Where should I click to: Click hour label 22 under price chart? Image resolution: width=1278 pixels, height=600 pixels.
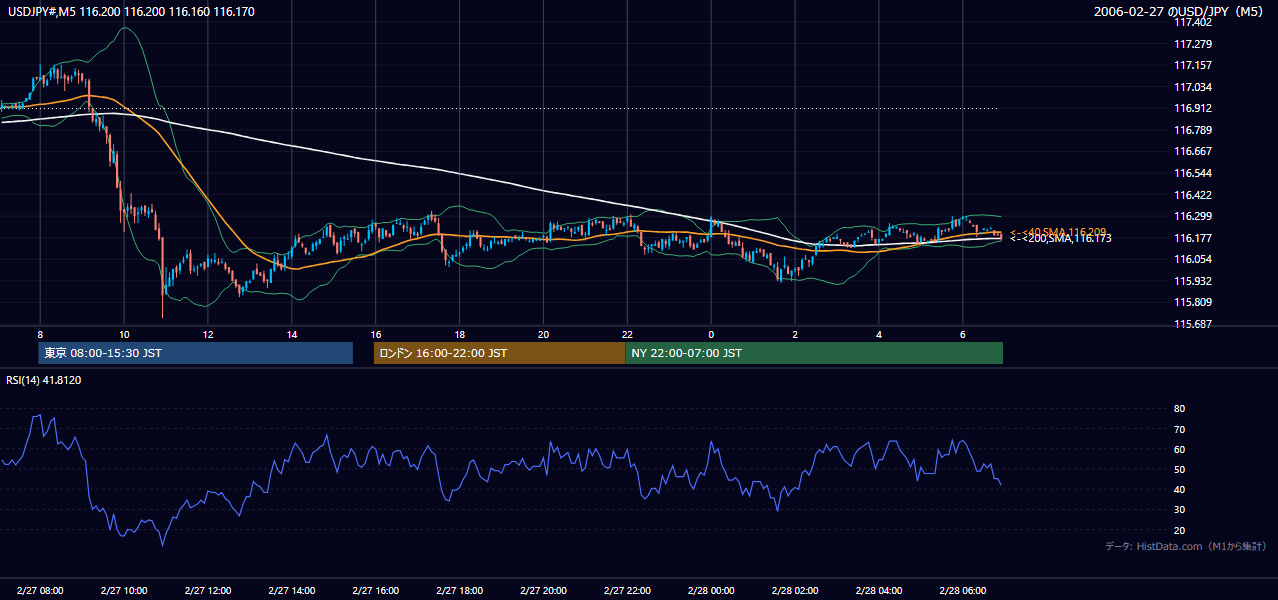tap(627, 333)
